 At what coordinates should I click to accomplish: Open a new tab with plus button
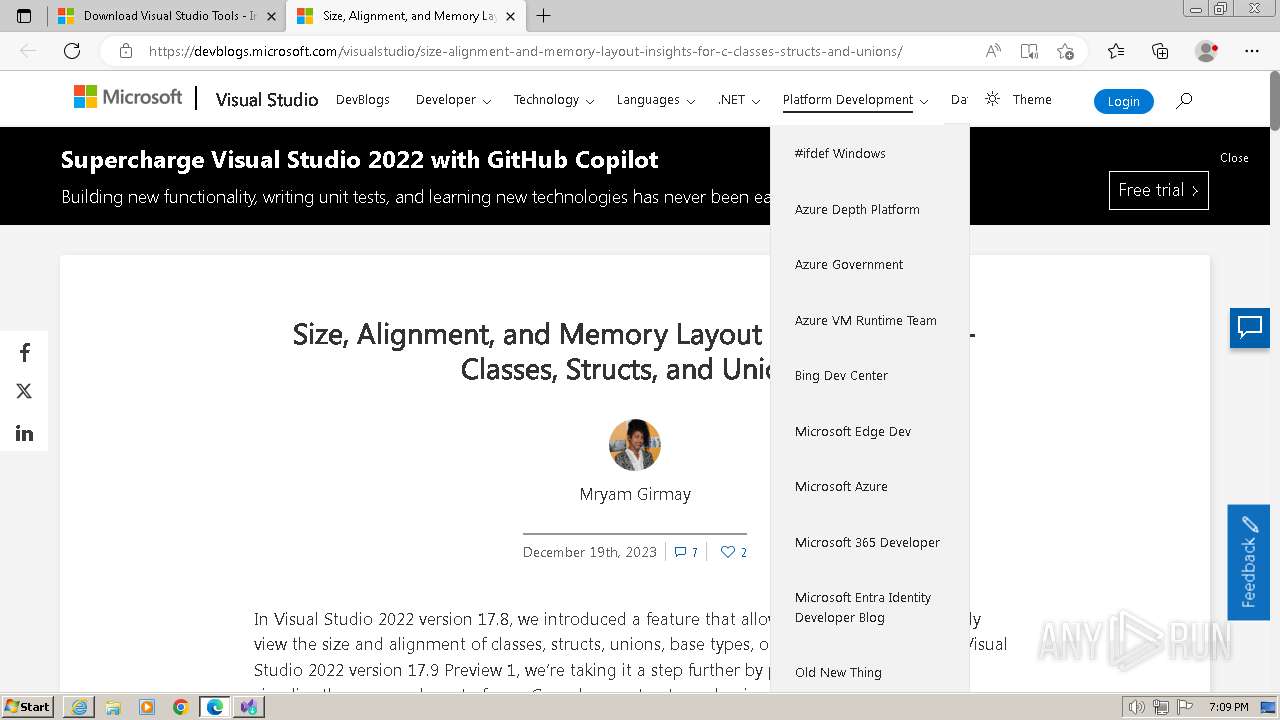click(544, 16)
